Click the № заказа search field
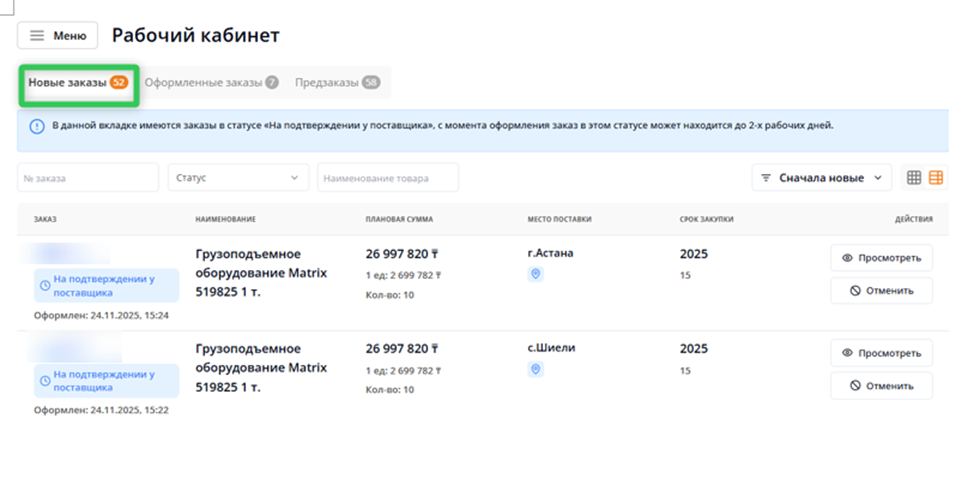This screenshot has width=974, height=478. tap(88, 178)
